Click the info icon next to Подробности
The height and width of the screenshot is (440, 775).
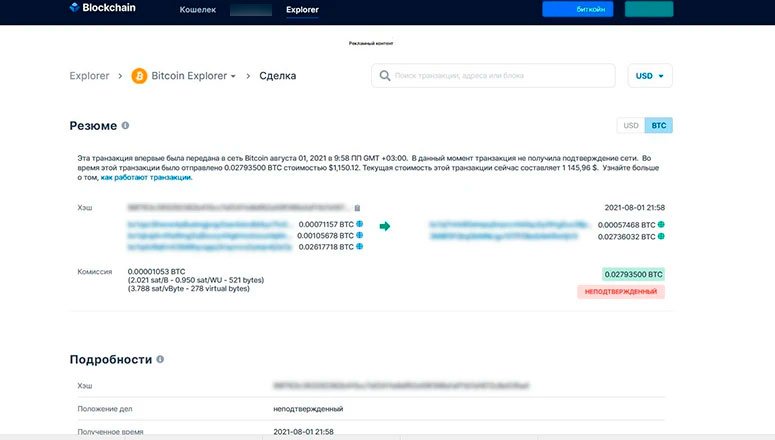click(160, 359)
